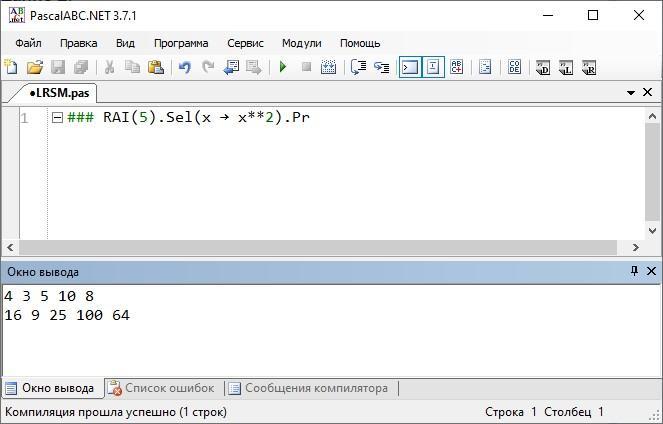Open a file using the folder icon
Screen dimensions: 663x424
click(x=35, y=67)
